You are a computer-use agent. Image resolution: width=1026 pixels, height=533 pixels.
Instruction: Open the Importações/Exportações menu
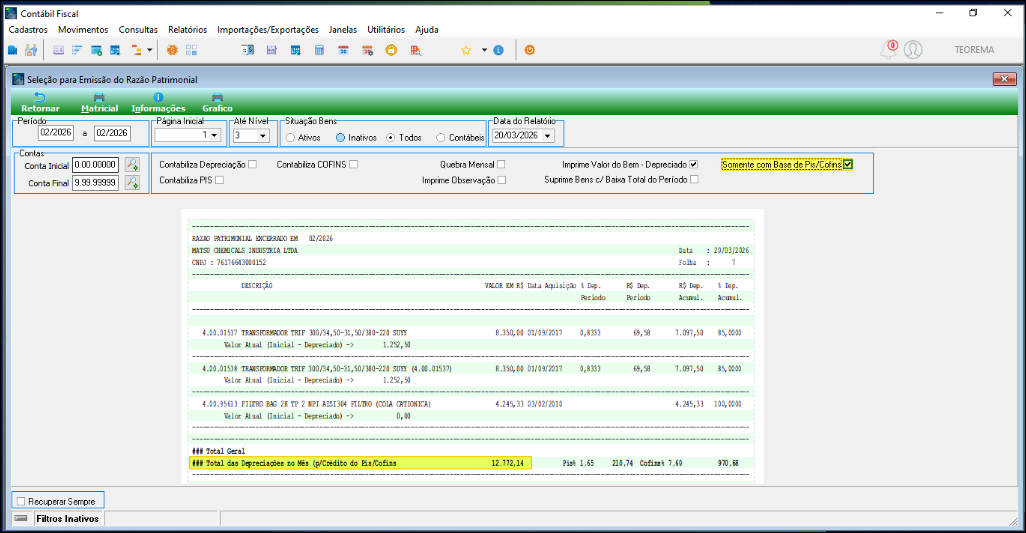268,30
